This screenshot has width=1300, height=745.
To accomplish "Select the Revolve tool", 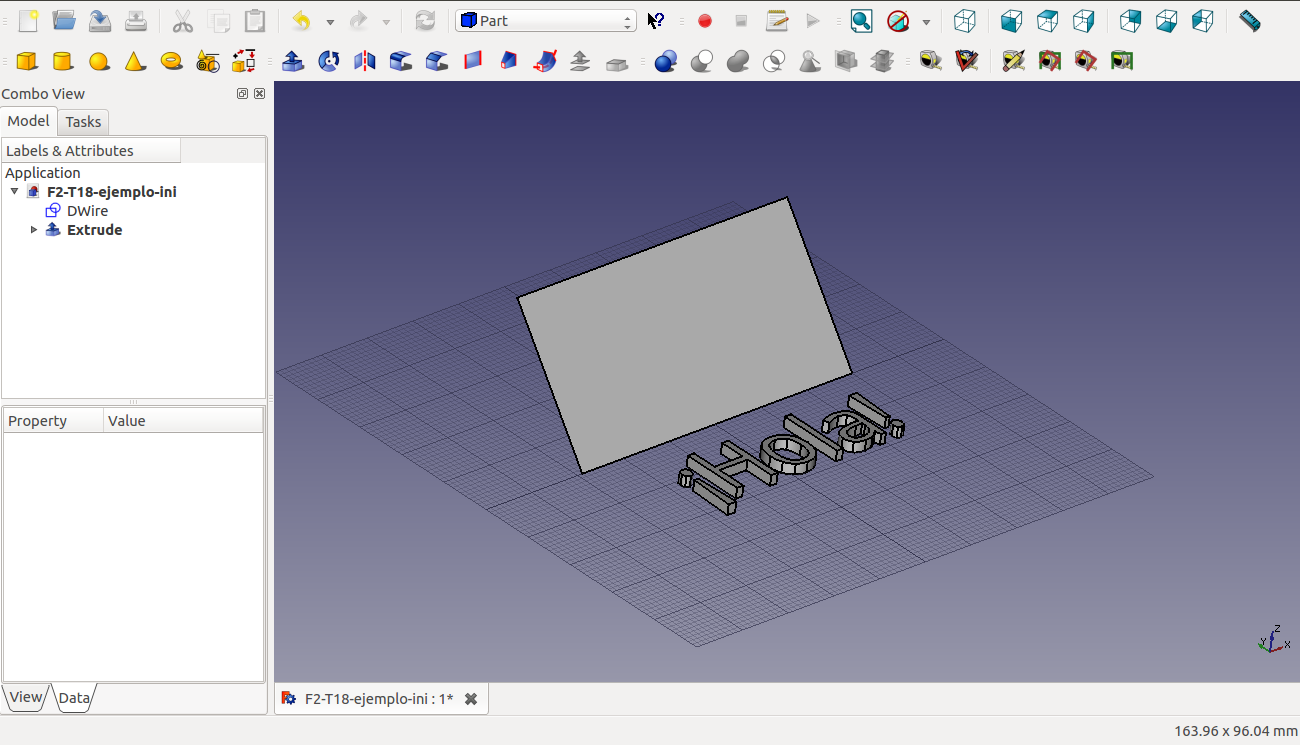I will pos(329,62).
